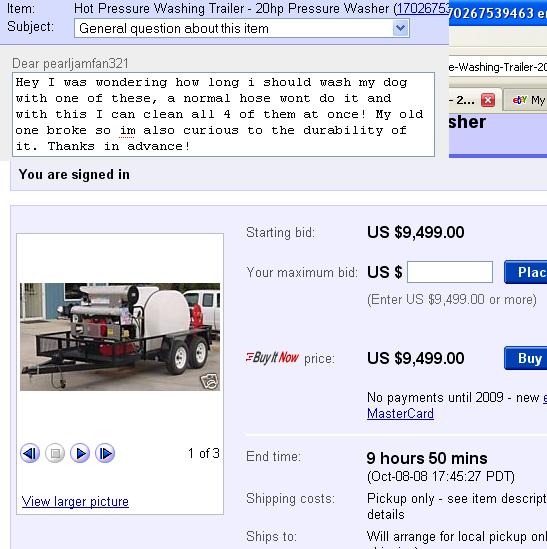547x549 pixels.
Task: Go to previous picture in slideshow
Action: (x=30, y=453)
